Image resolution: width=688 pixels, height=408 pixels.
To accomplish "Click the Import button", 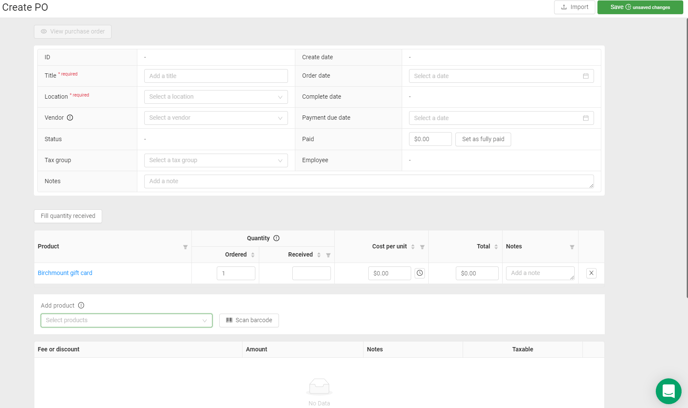I will tap(574, 7).
